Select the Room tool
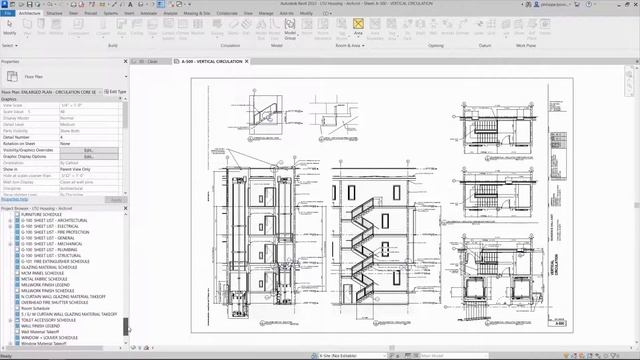Viewport: 640px width, 360px height. (x=307, y=27)
